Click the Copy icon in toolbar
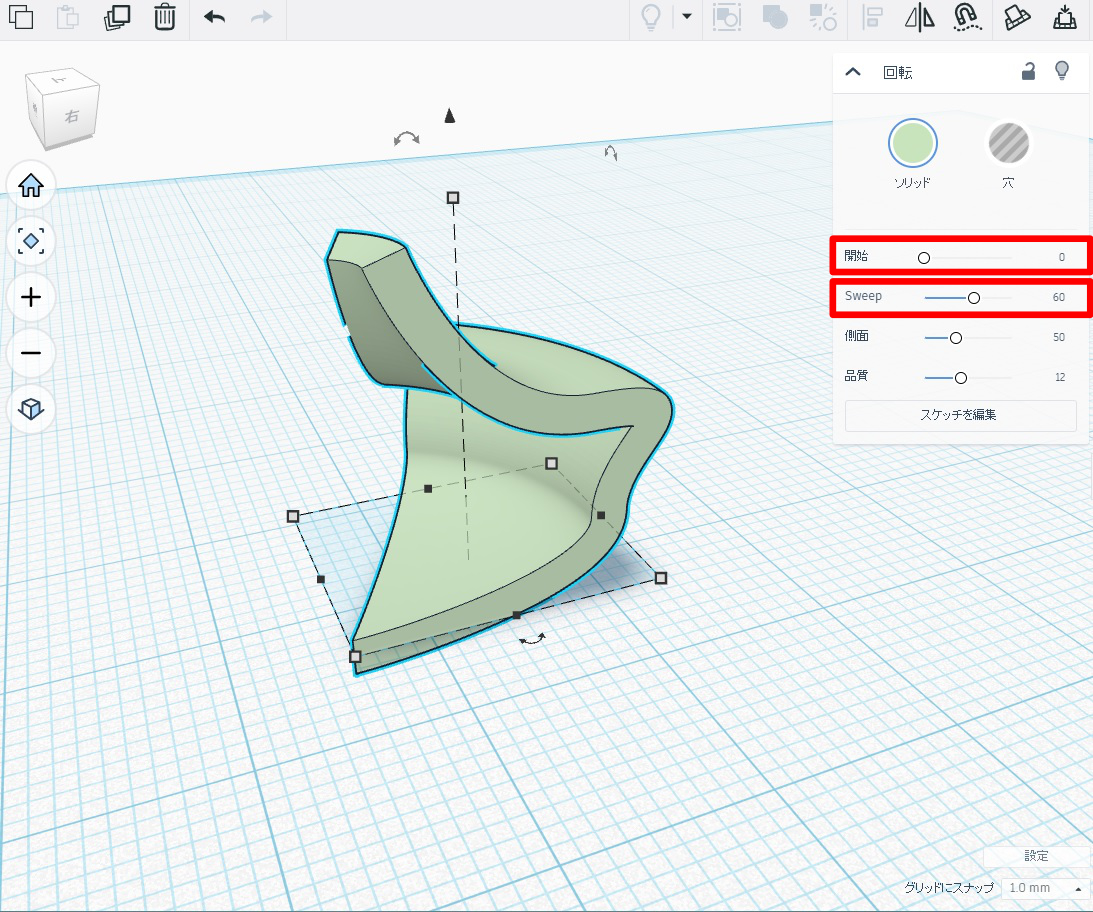This screenshot has height=912, width=1093. tap(21, 17)
